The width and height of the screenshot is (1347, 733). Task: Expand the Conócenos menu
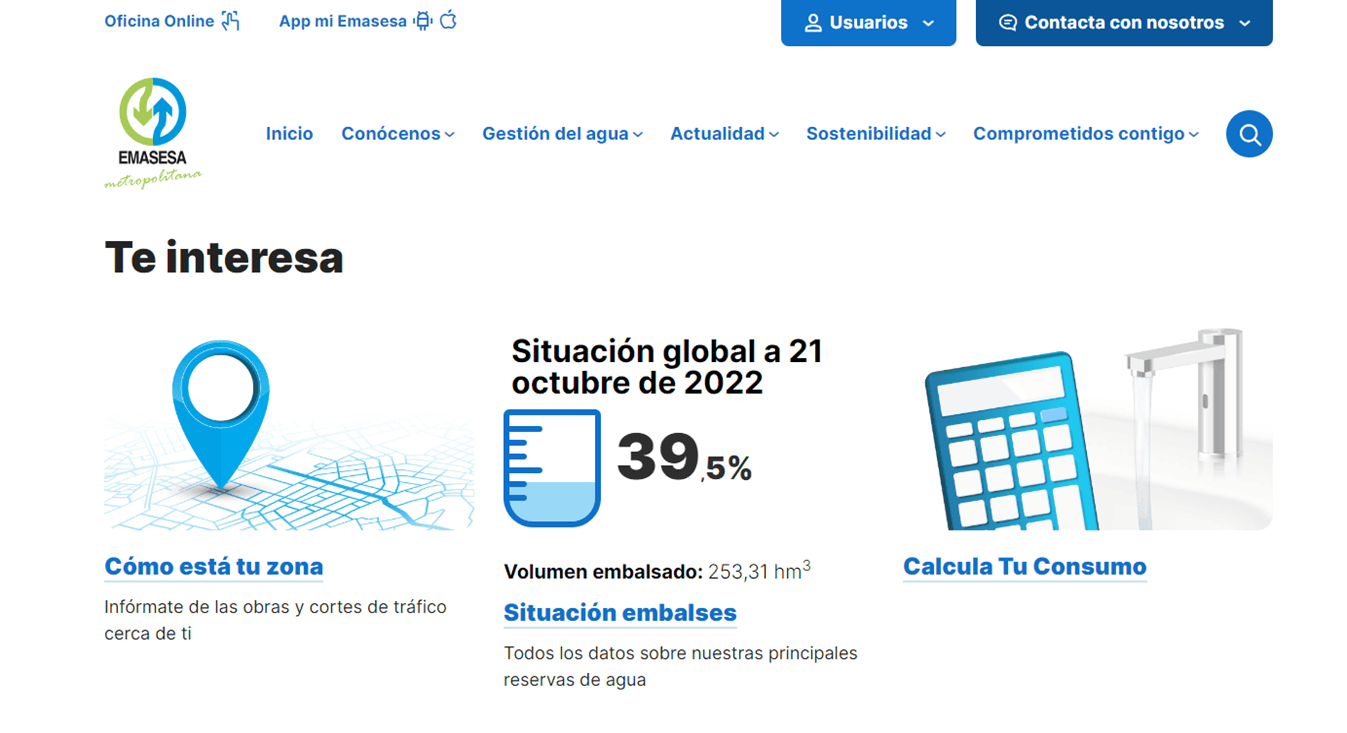click(x=397, y=134)
